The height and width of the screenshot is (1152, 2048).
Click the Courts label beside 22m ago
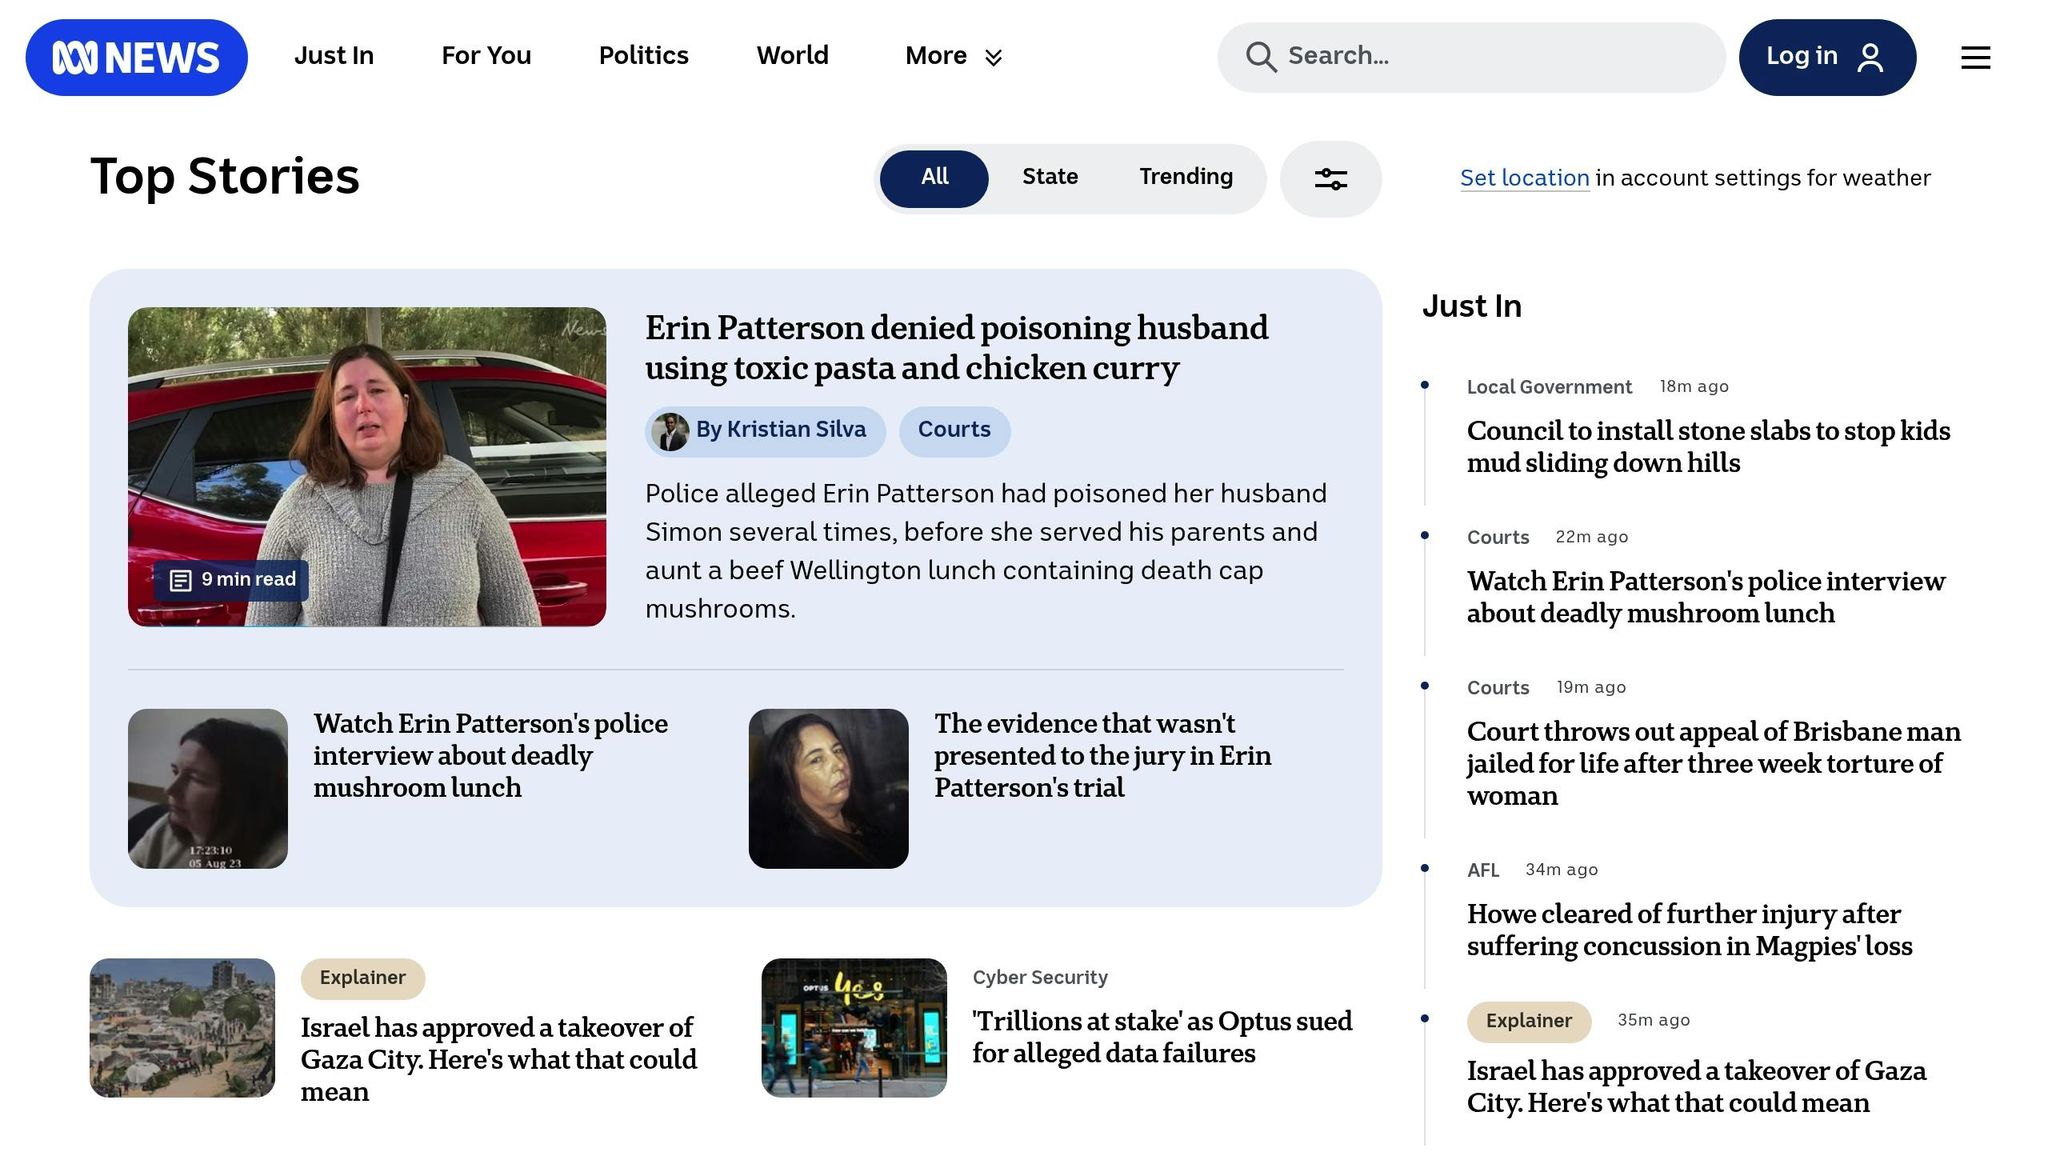(1498, 537)
